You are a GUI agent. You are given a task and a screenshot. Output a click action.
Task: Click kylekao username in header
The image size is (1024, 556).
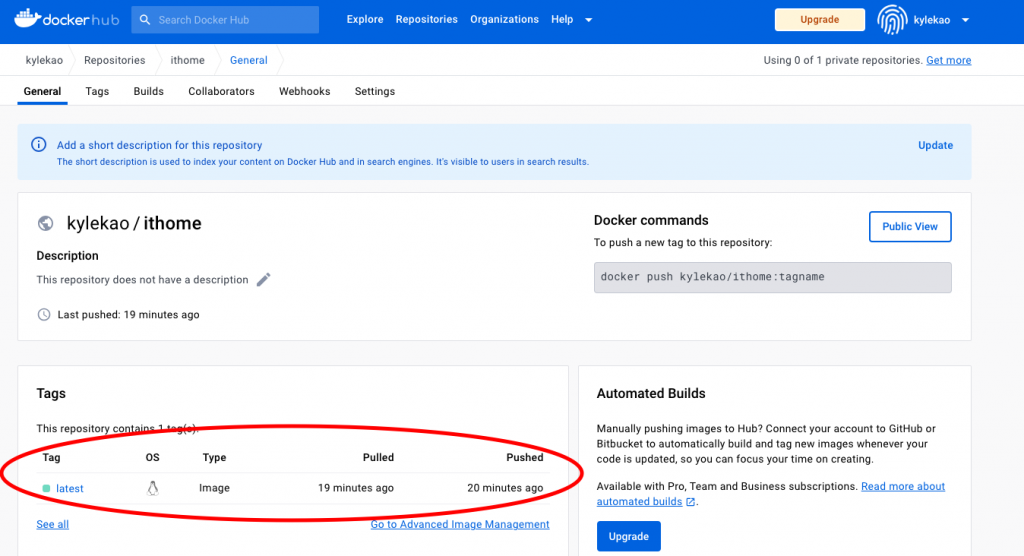click(931, 20)
